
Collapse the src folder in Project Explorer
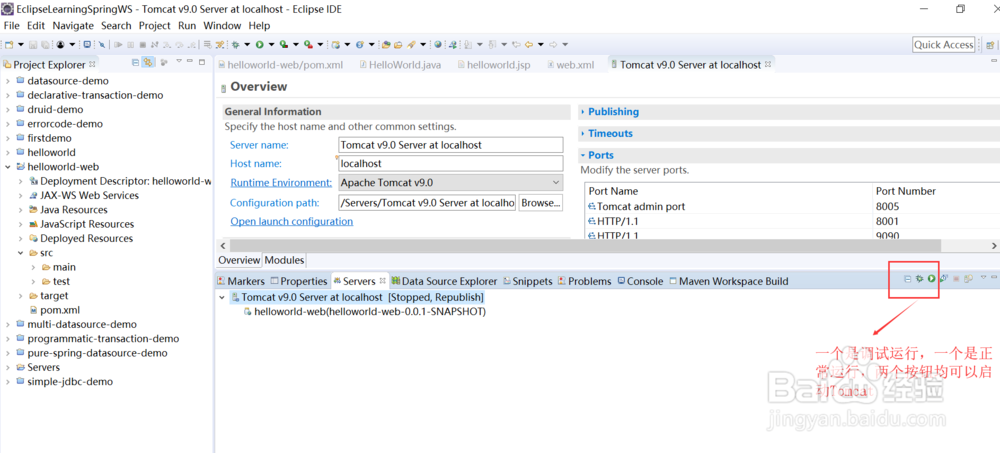(20, 253)
